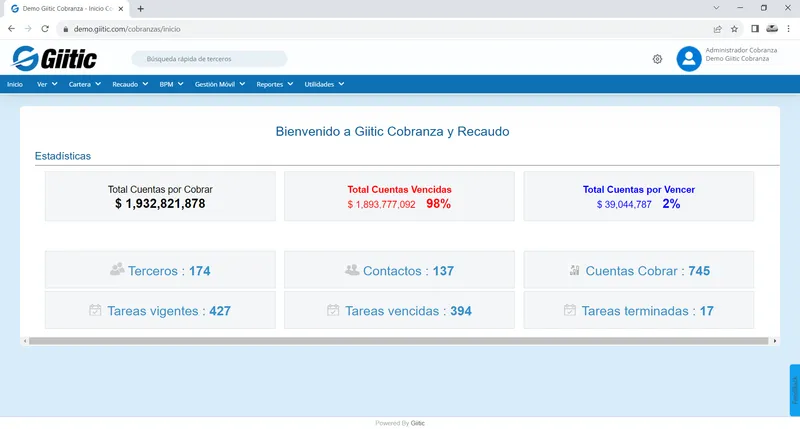Image resolution: width=800 pixels, height=429 pixels.
Task: Open the browser three-dot menu
Action: (x=788, y=29)
